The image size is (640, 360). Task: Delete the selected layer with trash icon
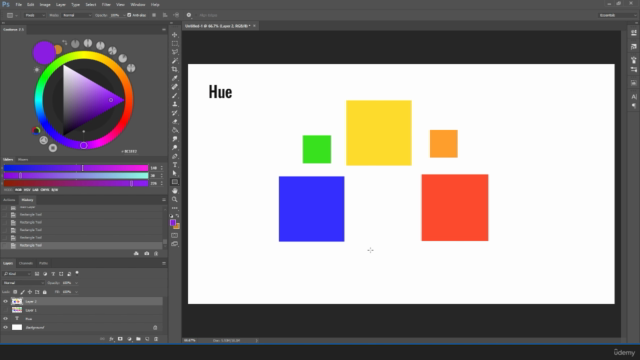156,339
